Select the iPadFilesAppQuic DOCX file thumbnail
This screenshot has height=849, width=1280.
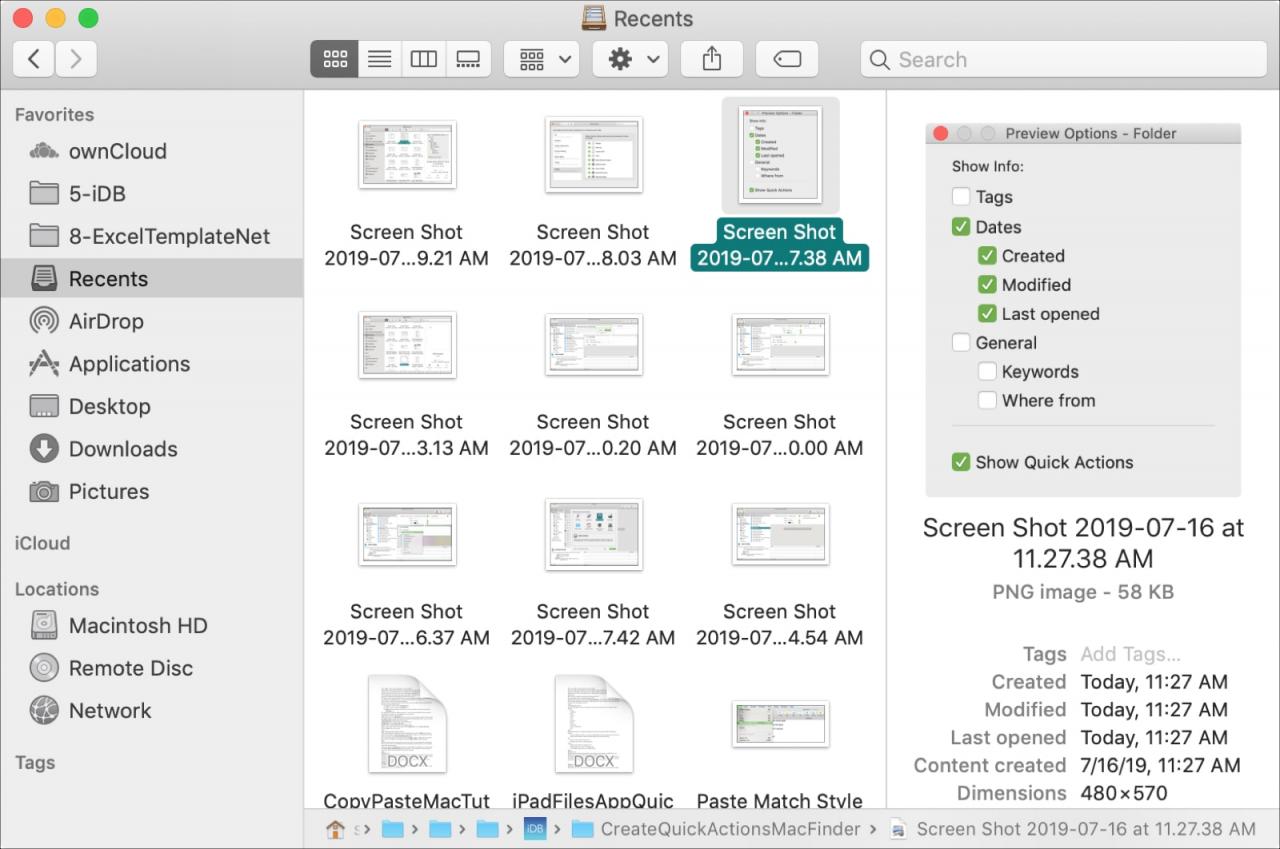[593, 724]
